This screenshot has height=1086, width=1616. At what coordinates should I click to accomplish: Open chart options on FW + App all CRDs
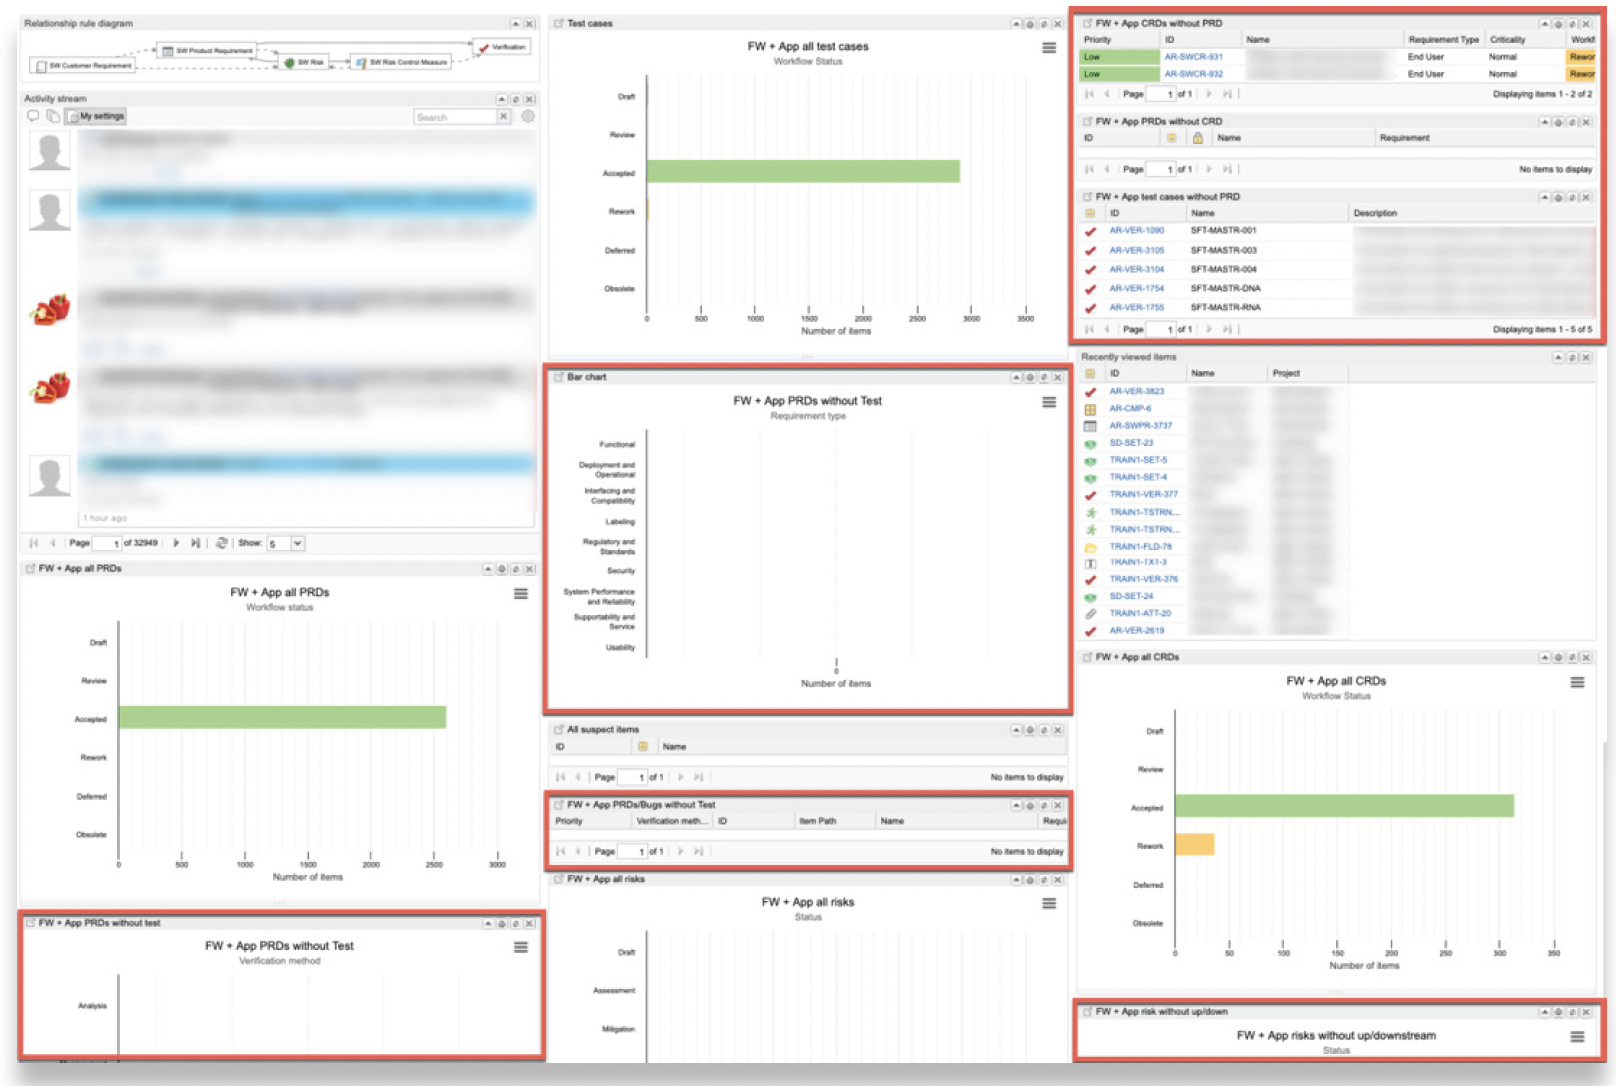[1577, 683]
